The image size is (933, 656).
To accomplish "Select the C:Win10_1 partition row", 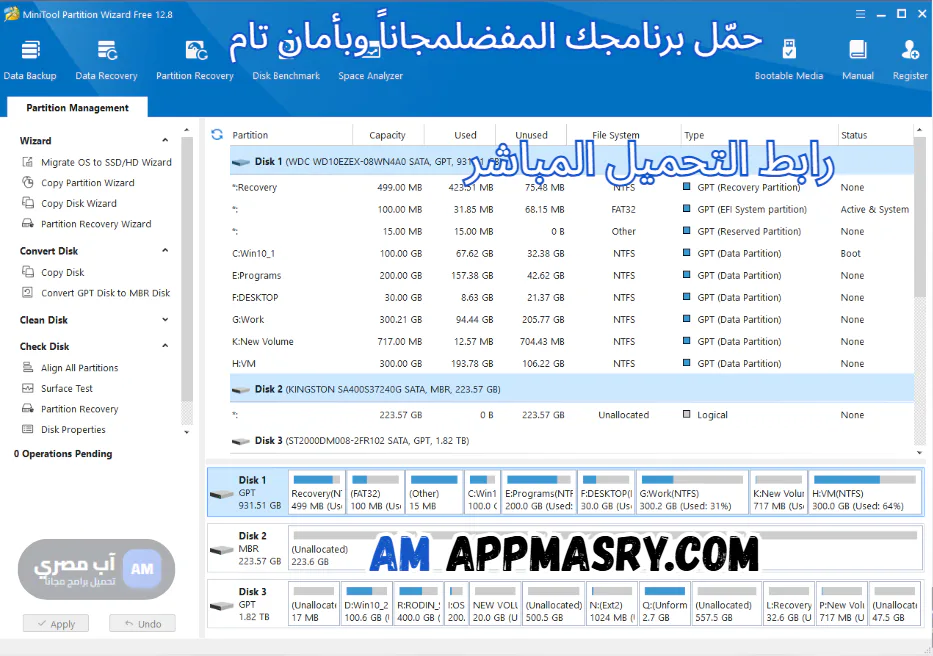I will pos(572,254).
